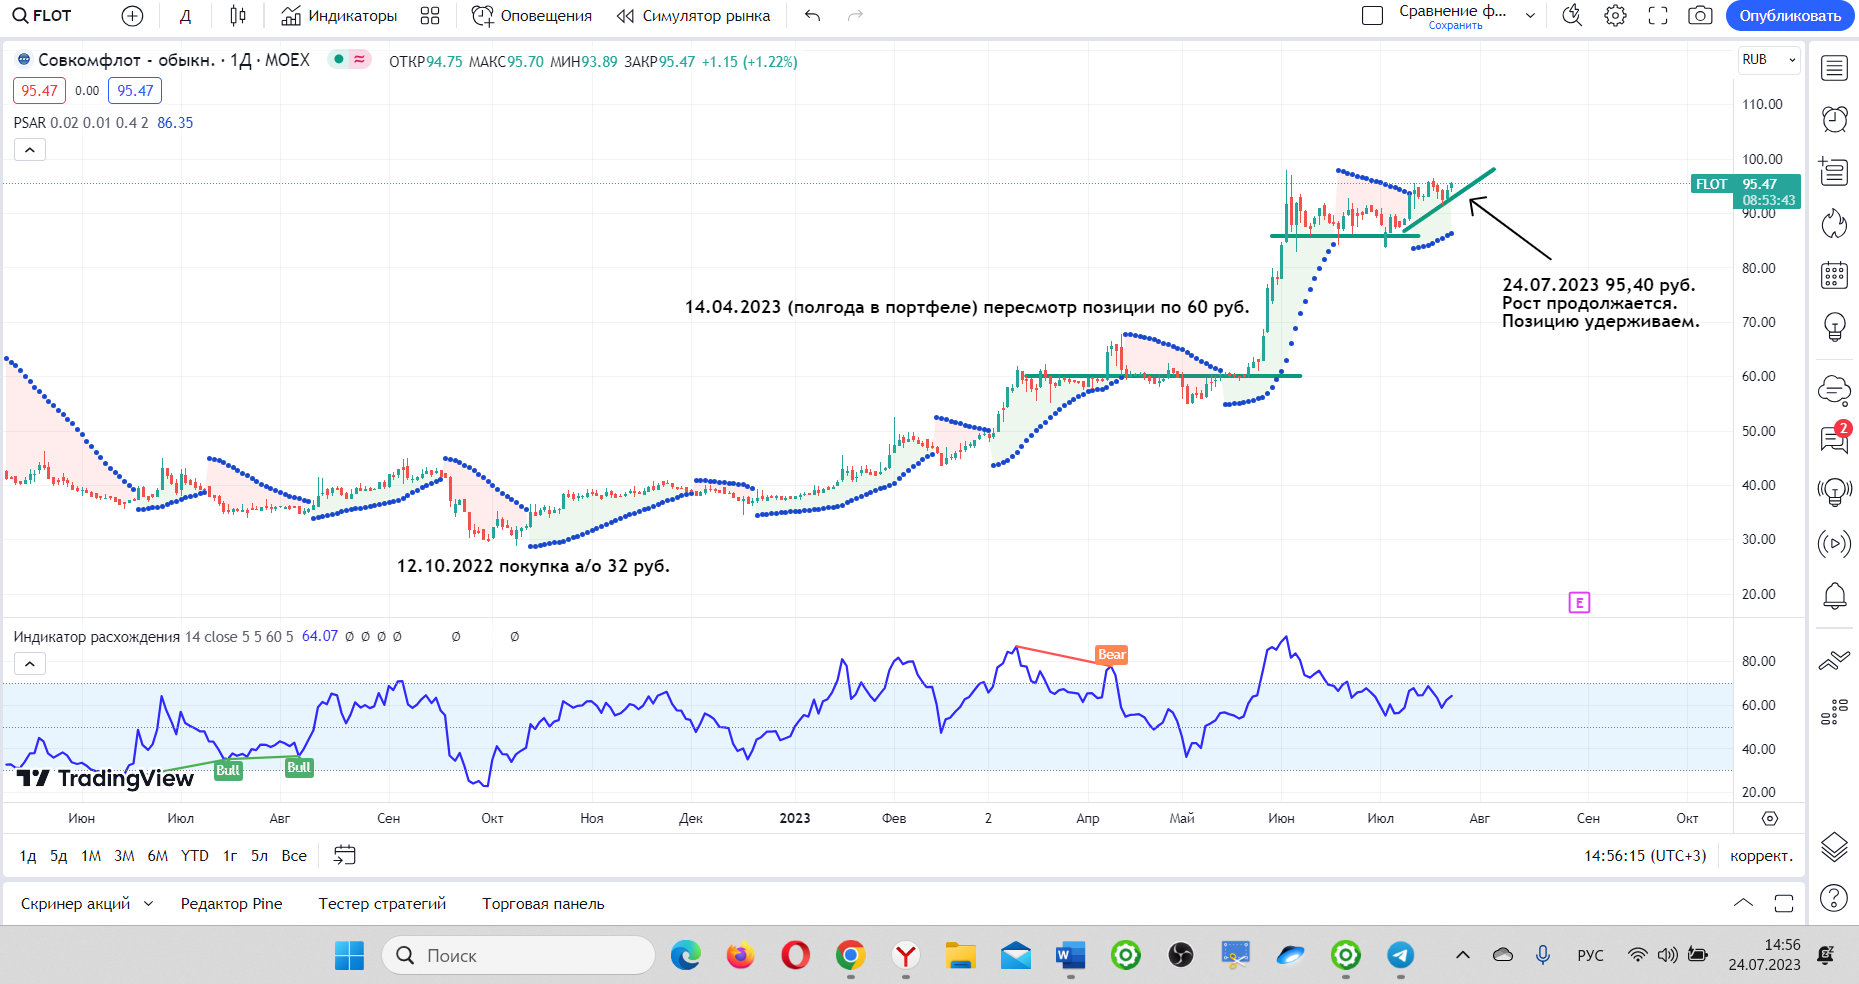Open Торговая панель tab

click(x=543, y=904)
